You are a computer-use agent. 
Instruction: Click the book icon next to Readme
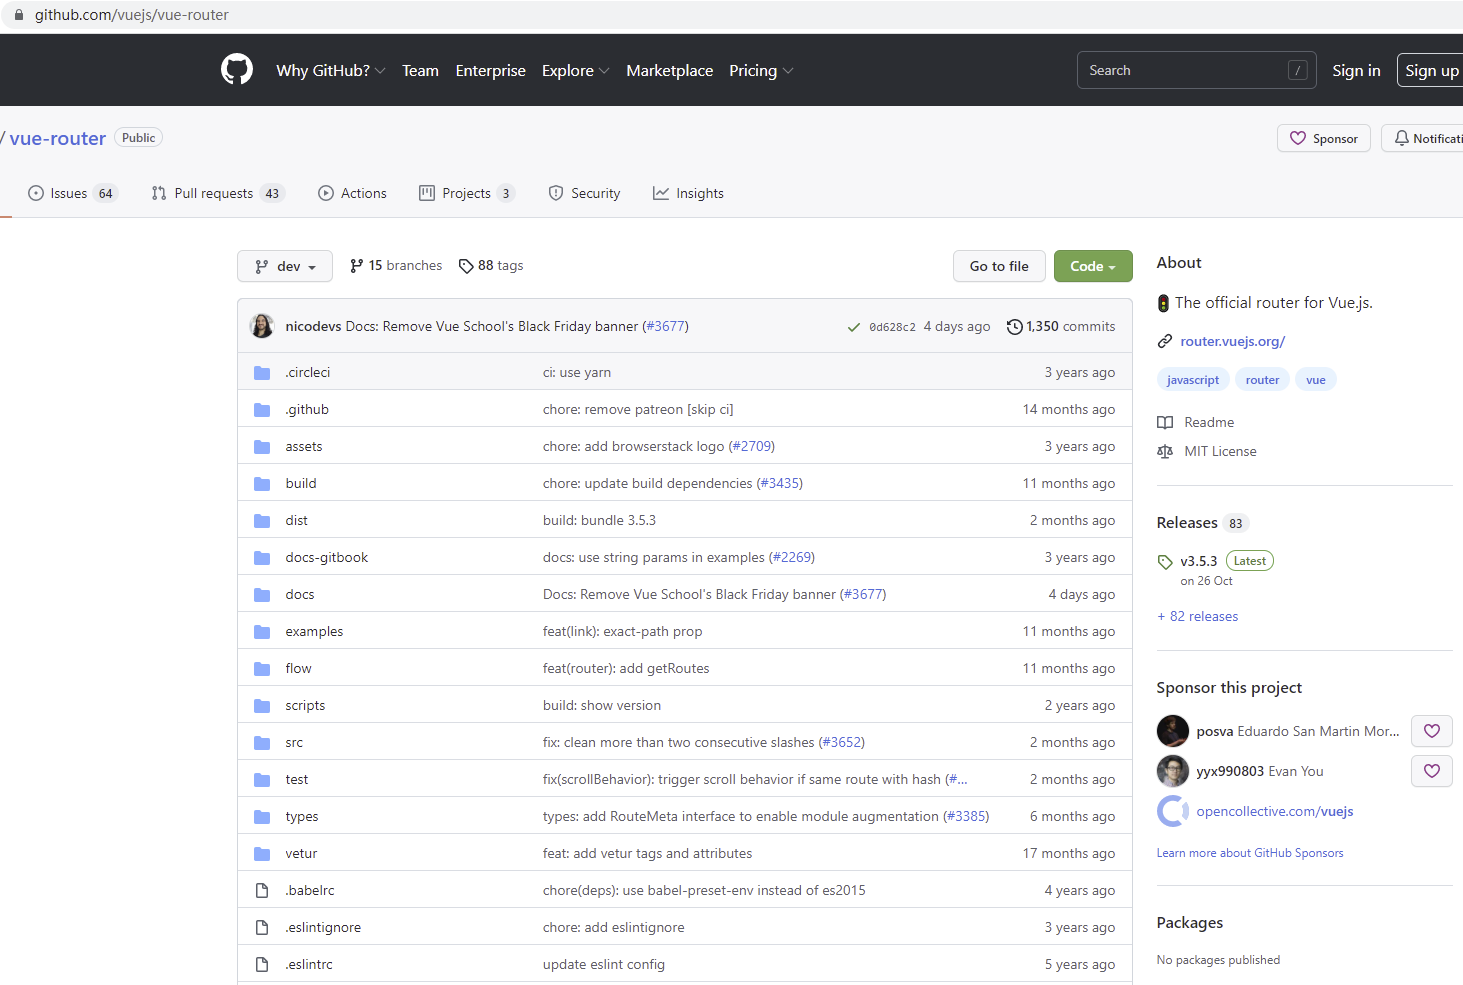1165,423
